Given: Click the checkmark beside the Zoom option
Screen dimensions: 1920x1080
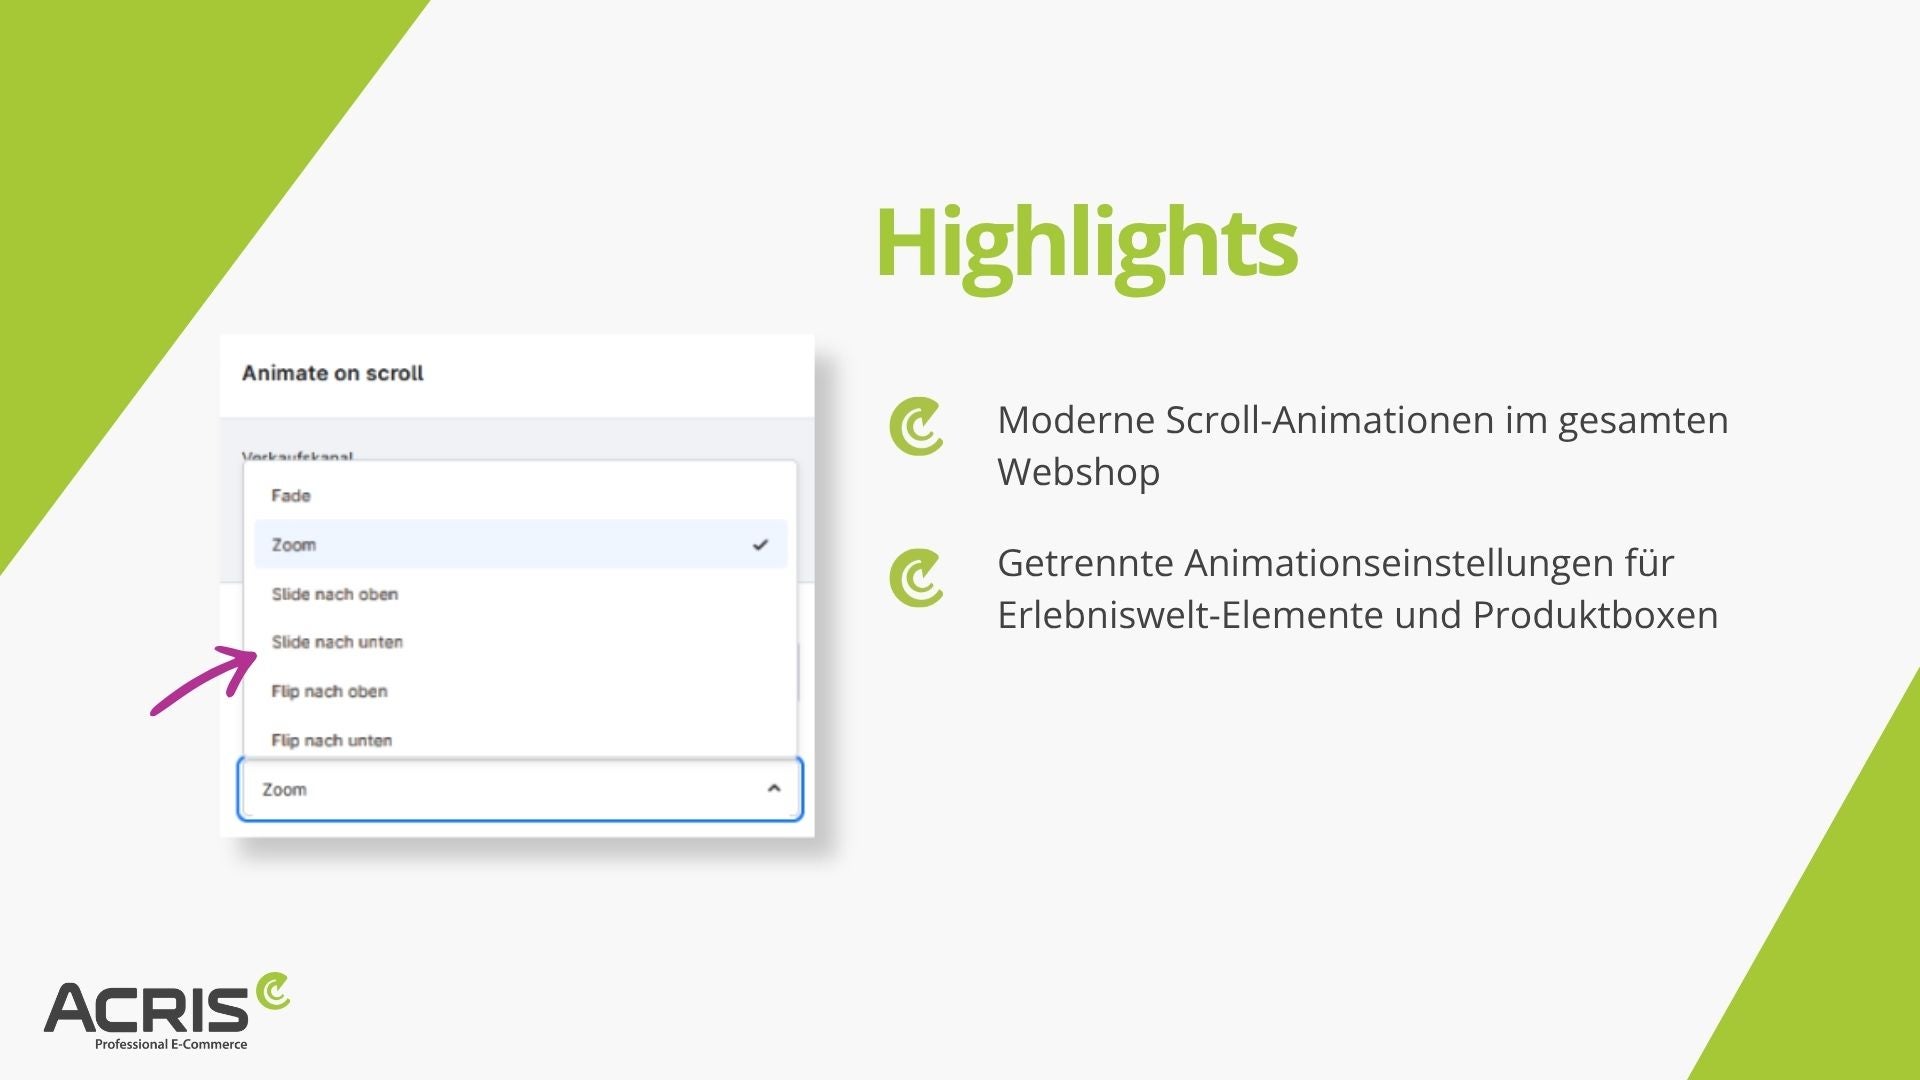Looking at the screenshot, I should pyautogui.click(x=760, y=545).
